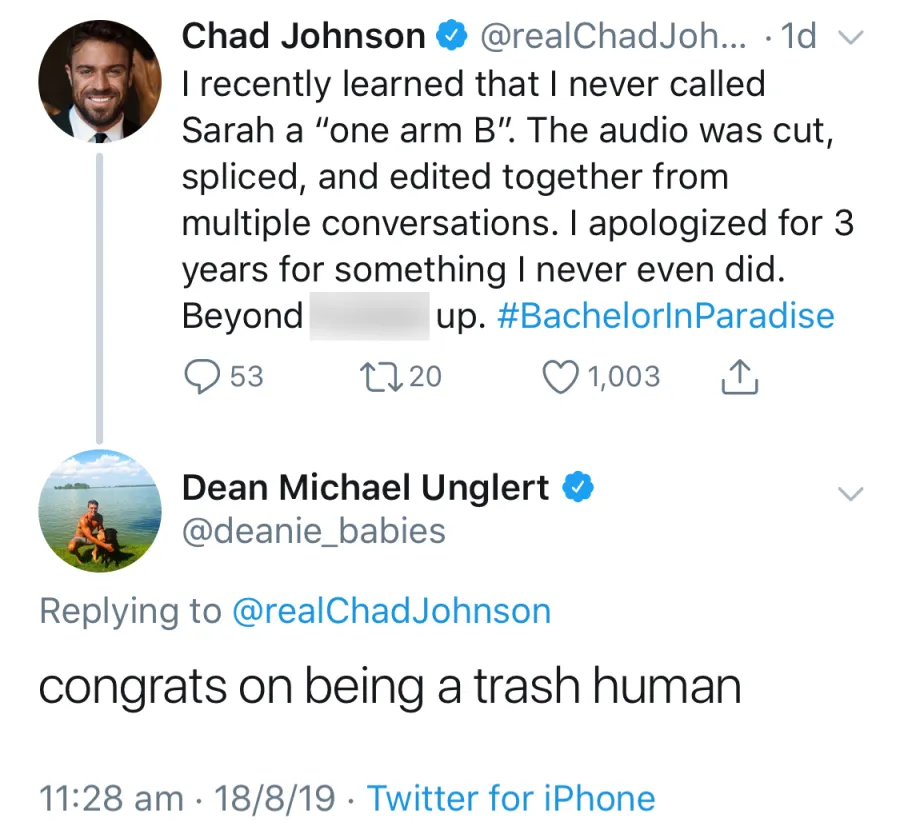Image resolution: width=900 pixels, height=838 pixels.
Task: Open the share icon on Chad's tweet
Action: click(739, 376)
